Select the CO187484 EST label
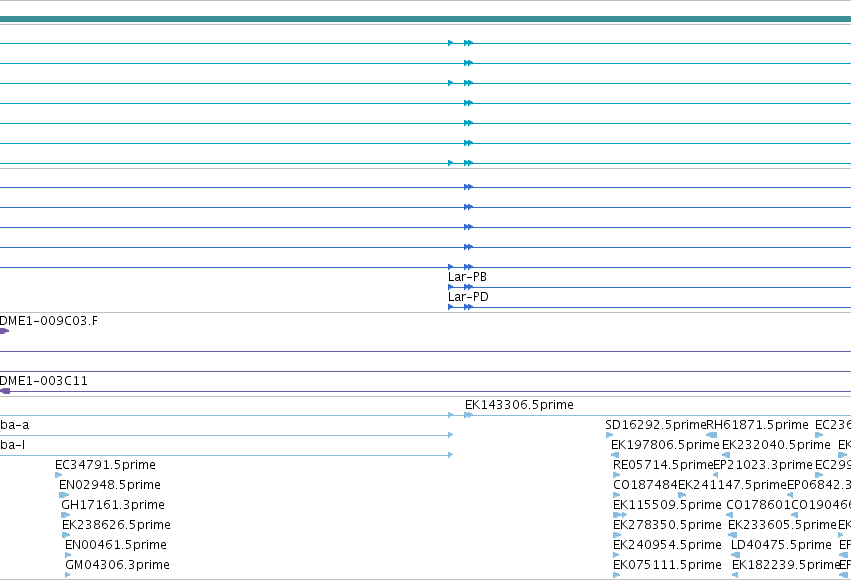This screenshot has height=580, width=851. 645,485
